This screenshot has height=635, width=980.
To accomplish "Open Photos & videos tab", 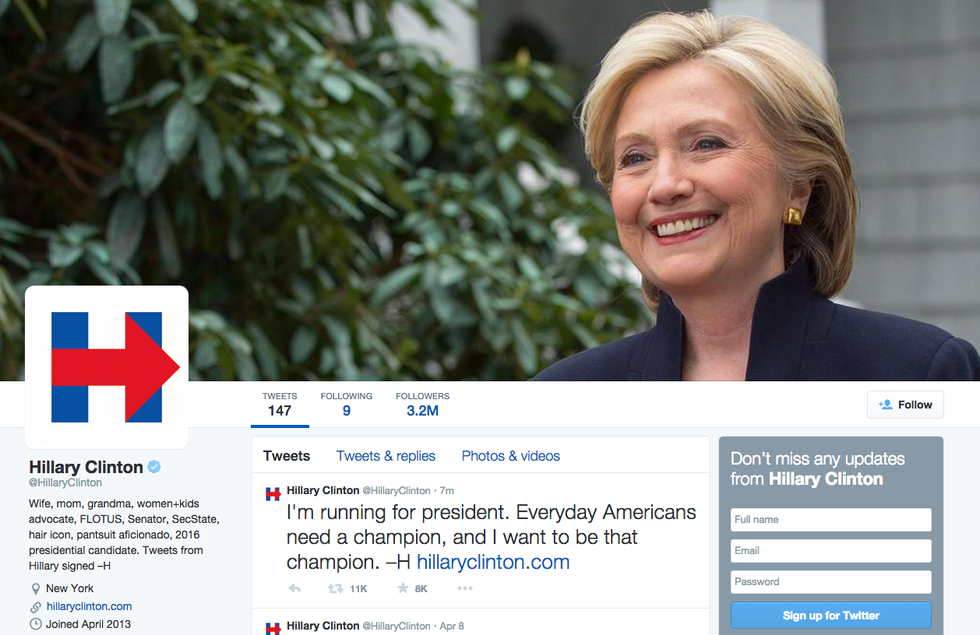I will [x=511, y=456].
